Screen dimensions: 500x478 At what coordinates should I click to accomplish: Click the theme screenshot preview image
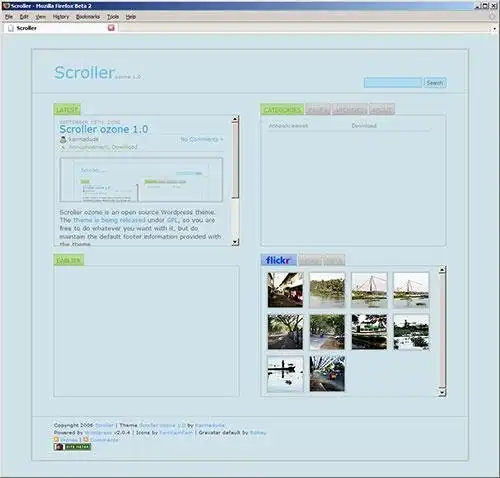click(x=141, y=180)
